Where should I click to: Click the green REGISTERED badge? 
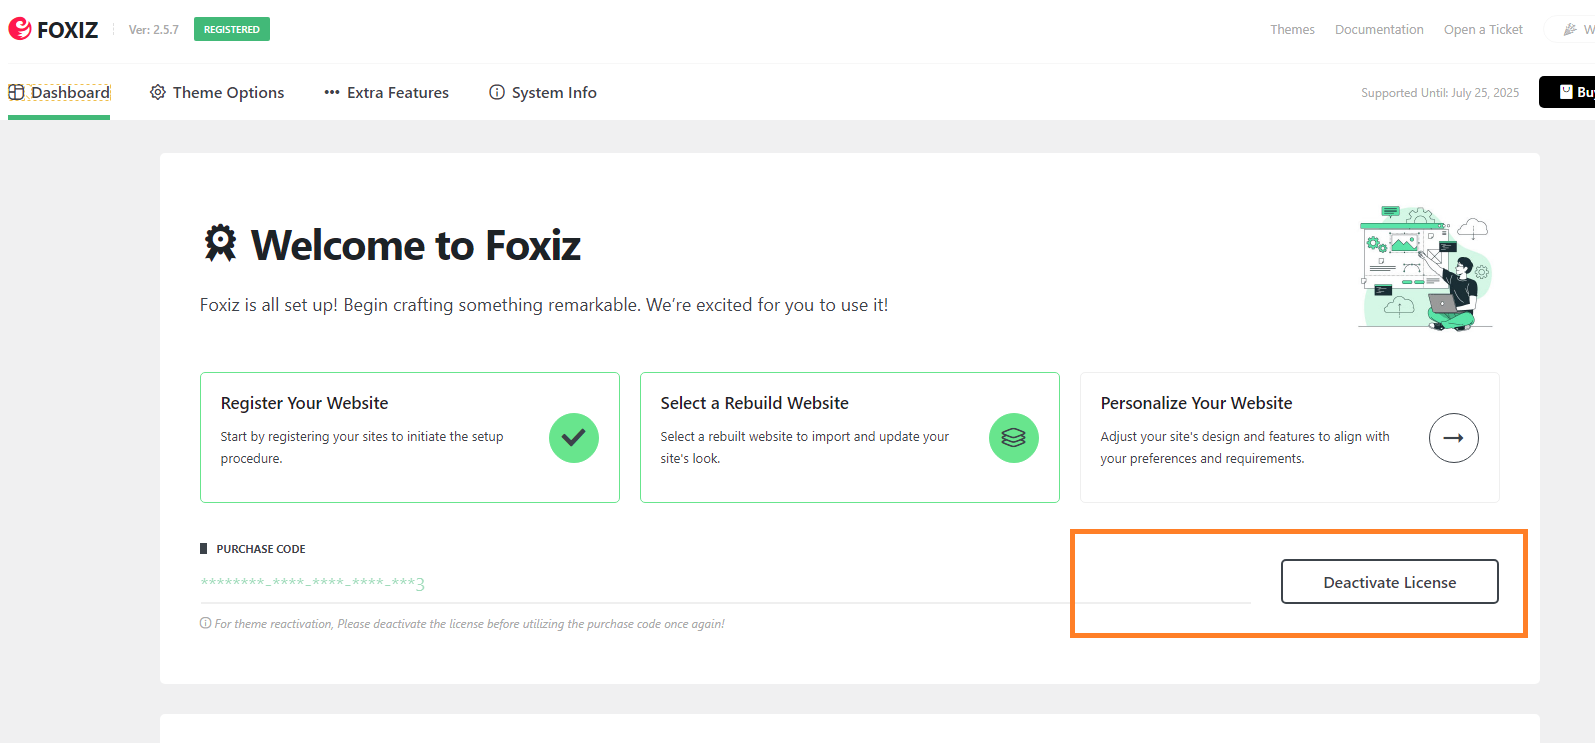pyautogui.click(x=232, y=29)
